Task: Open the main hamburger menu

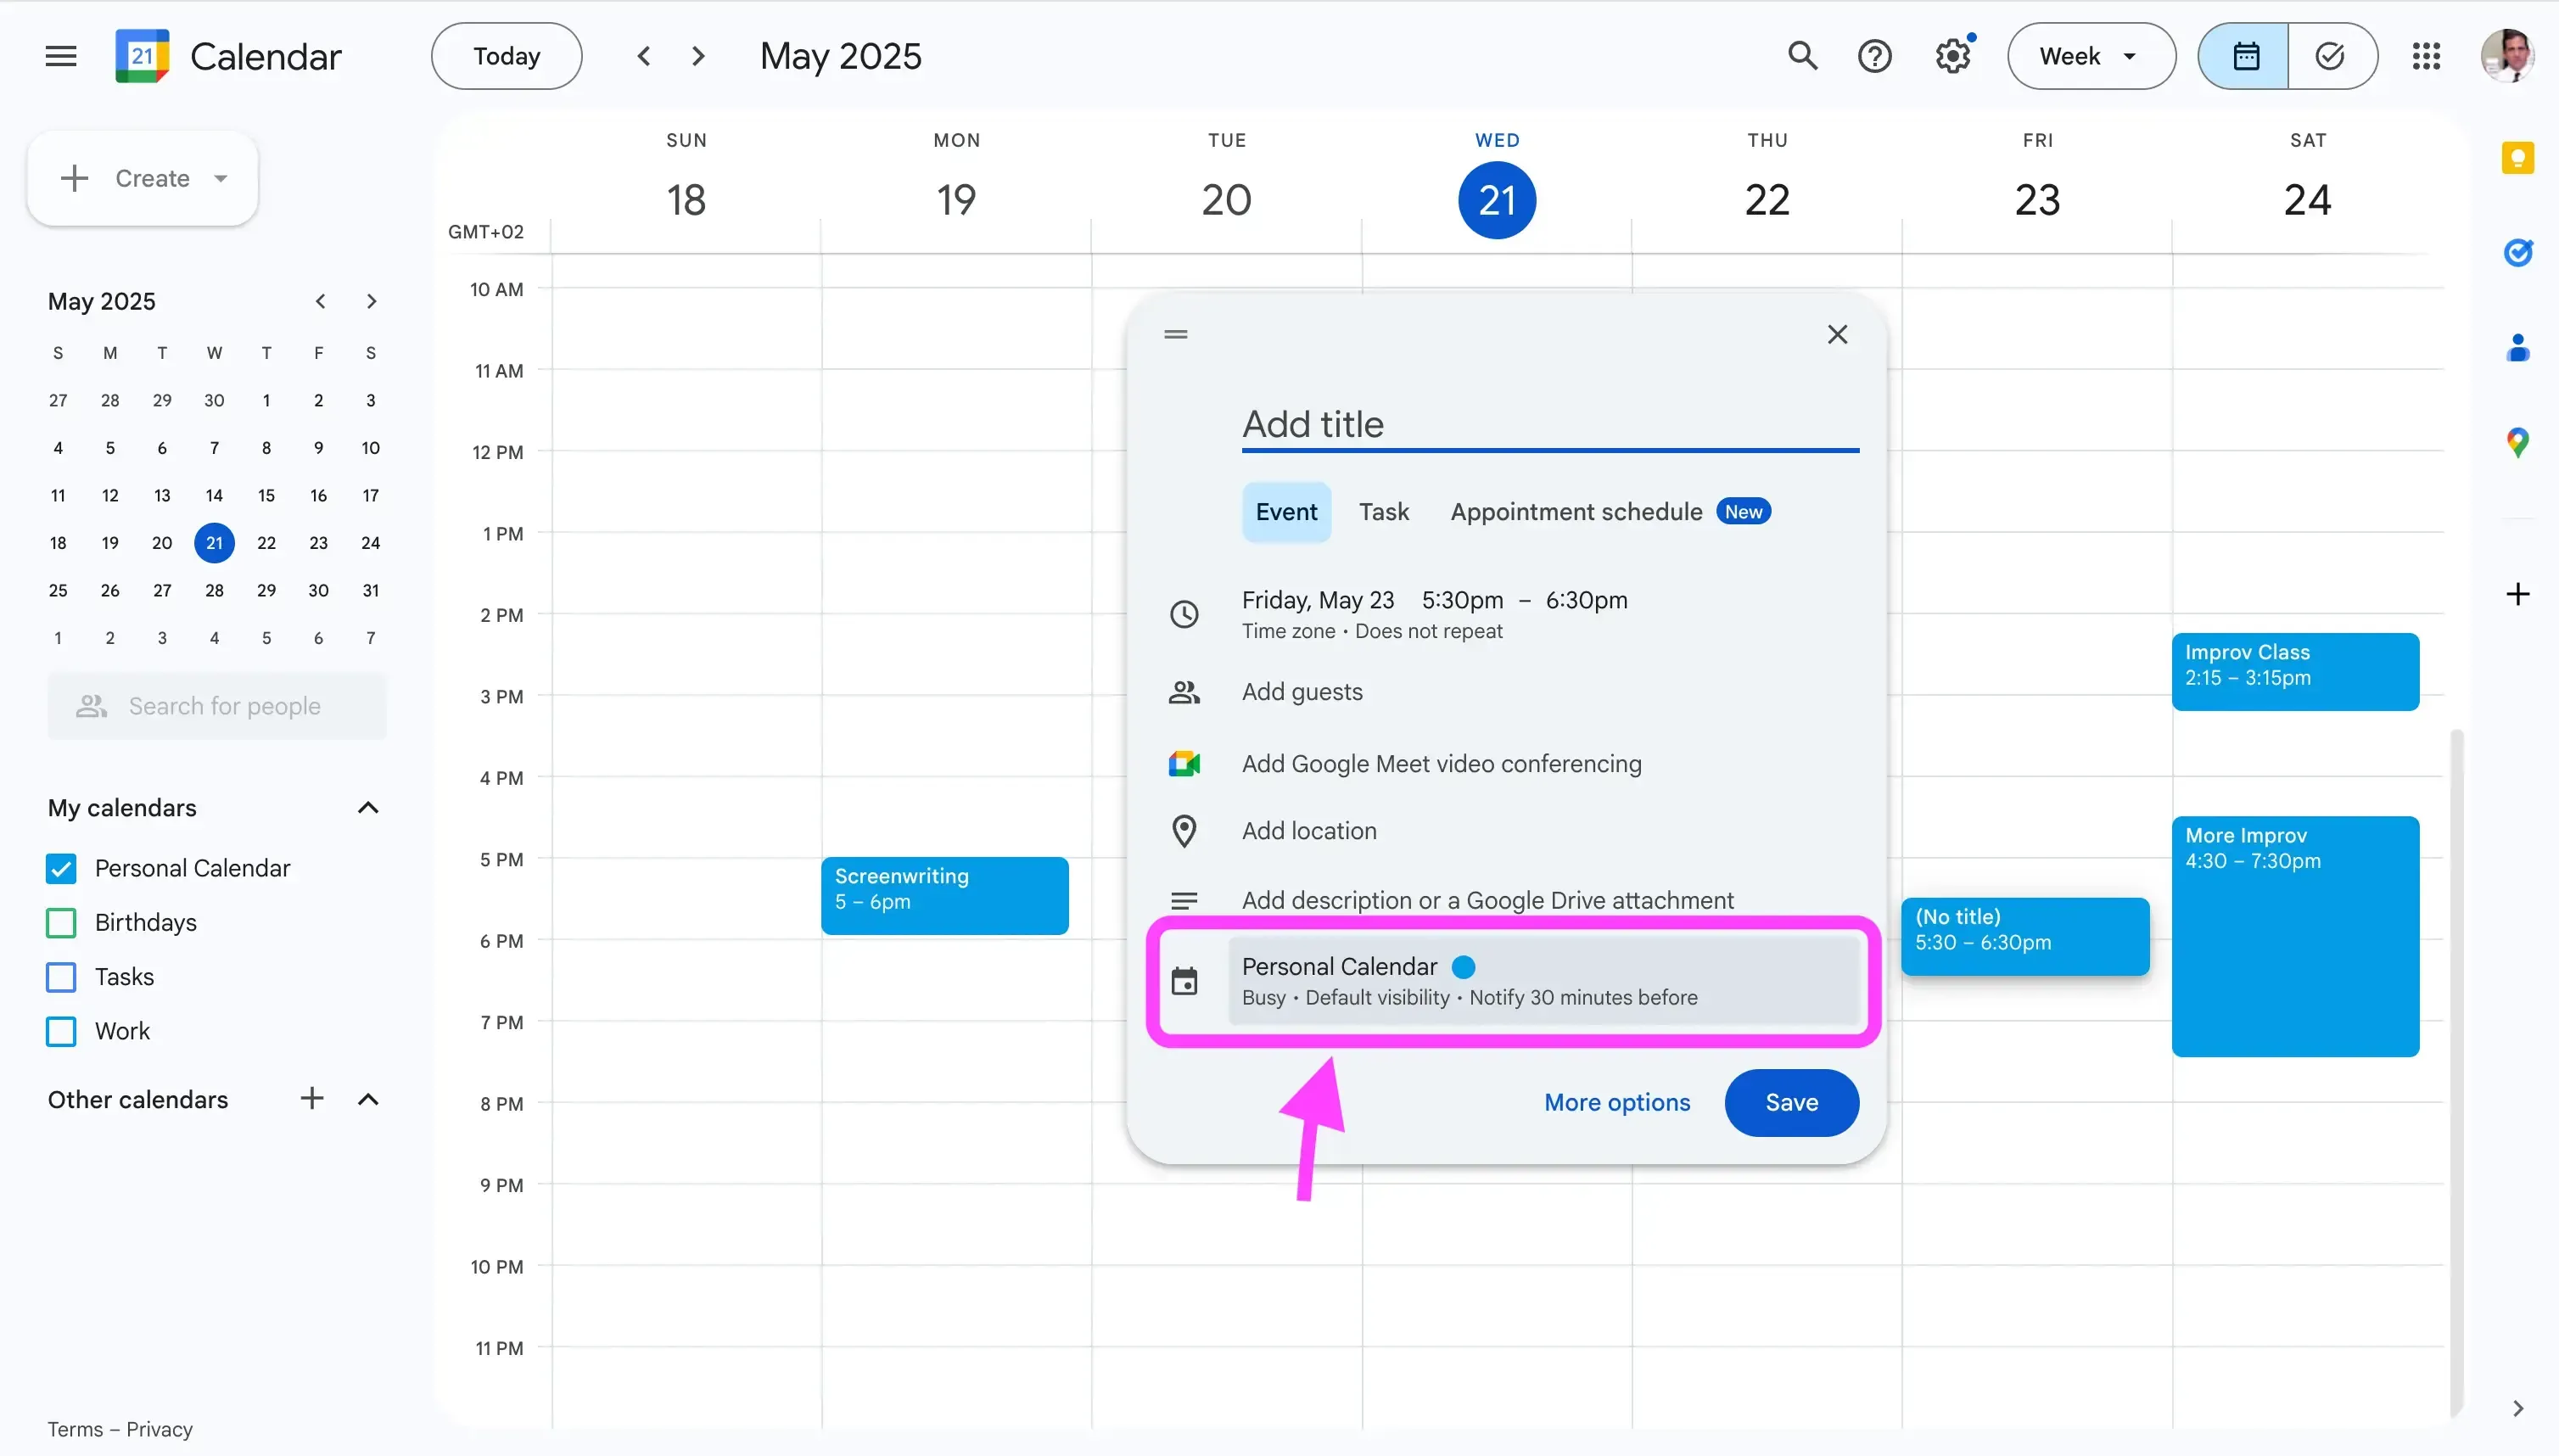Action: [59, 55]
